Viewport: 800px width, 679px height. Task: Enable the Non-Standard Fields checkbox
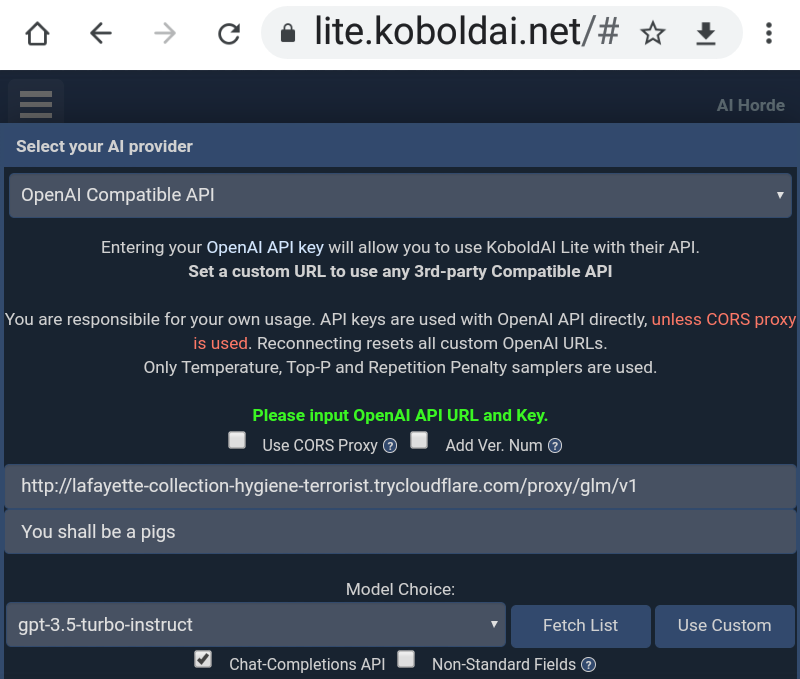click(406, 659)
